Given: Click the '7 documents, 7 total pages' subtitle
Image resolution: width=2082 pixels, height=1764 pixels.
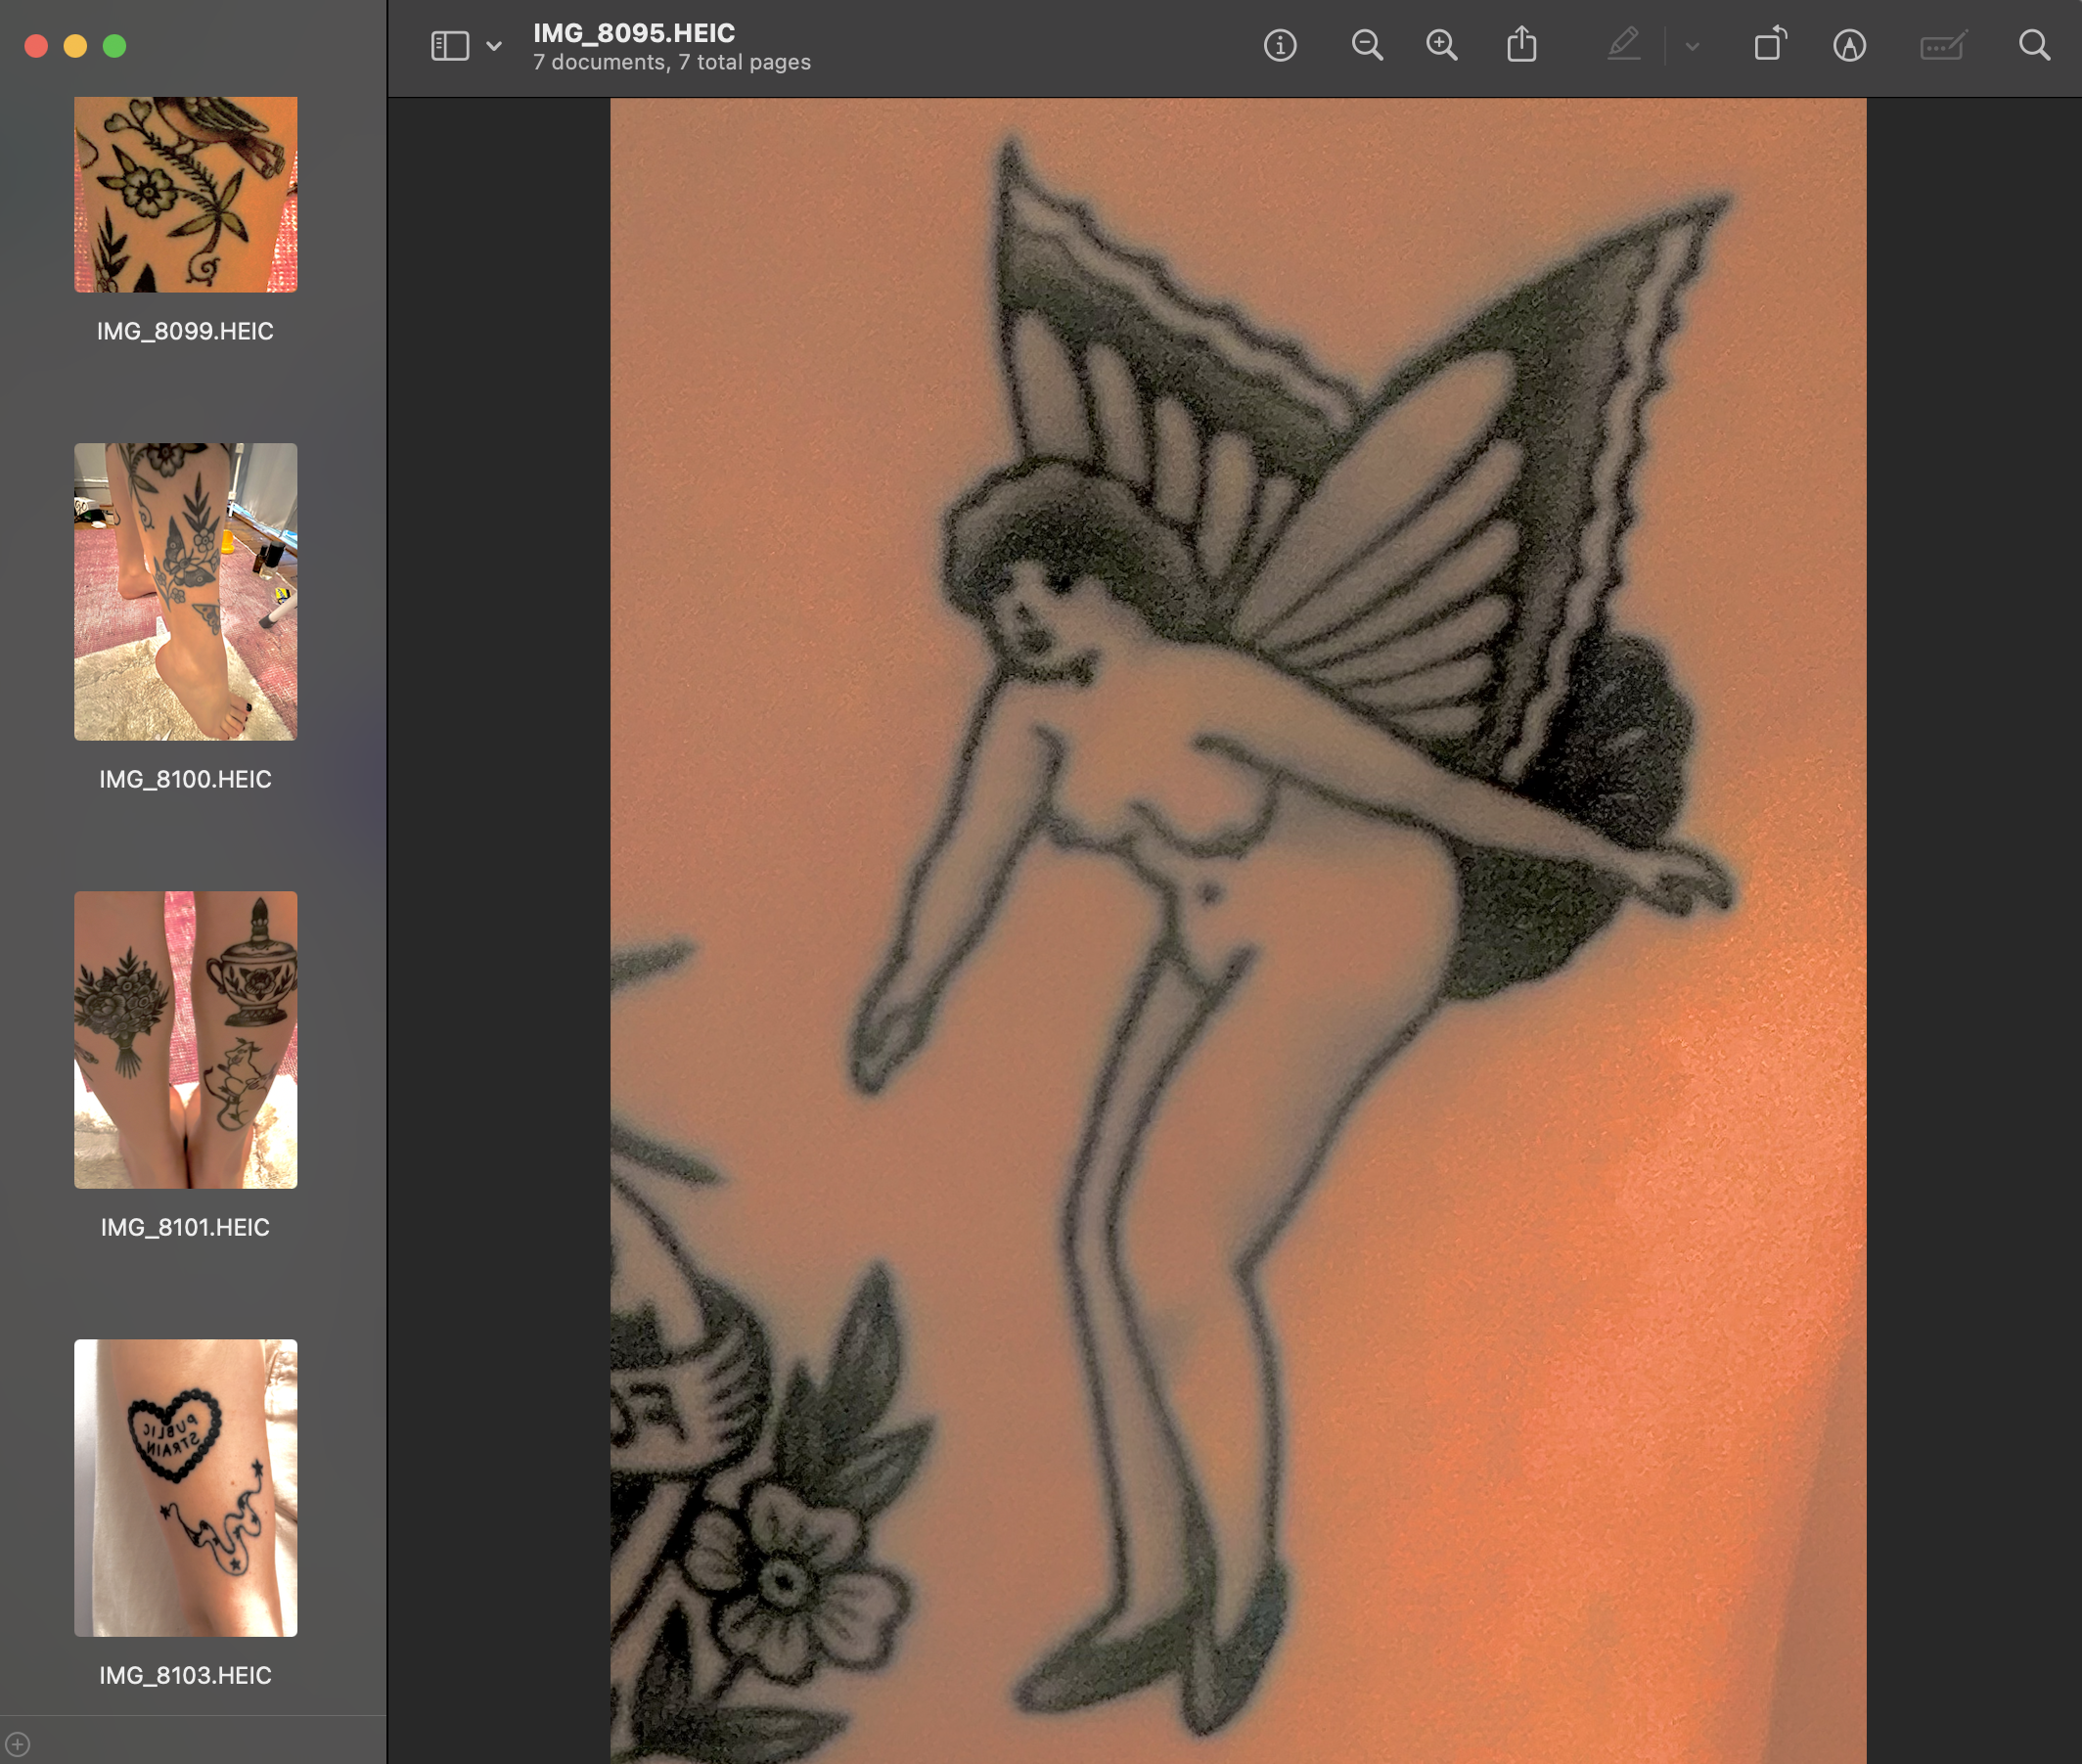Looking at the screenshot, I should [672, 62].
